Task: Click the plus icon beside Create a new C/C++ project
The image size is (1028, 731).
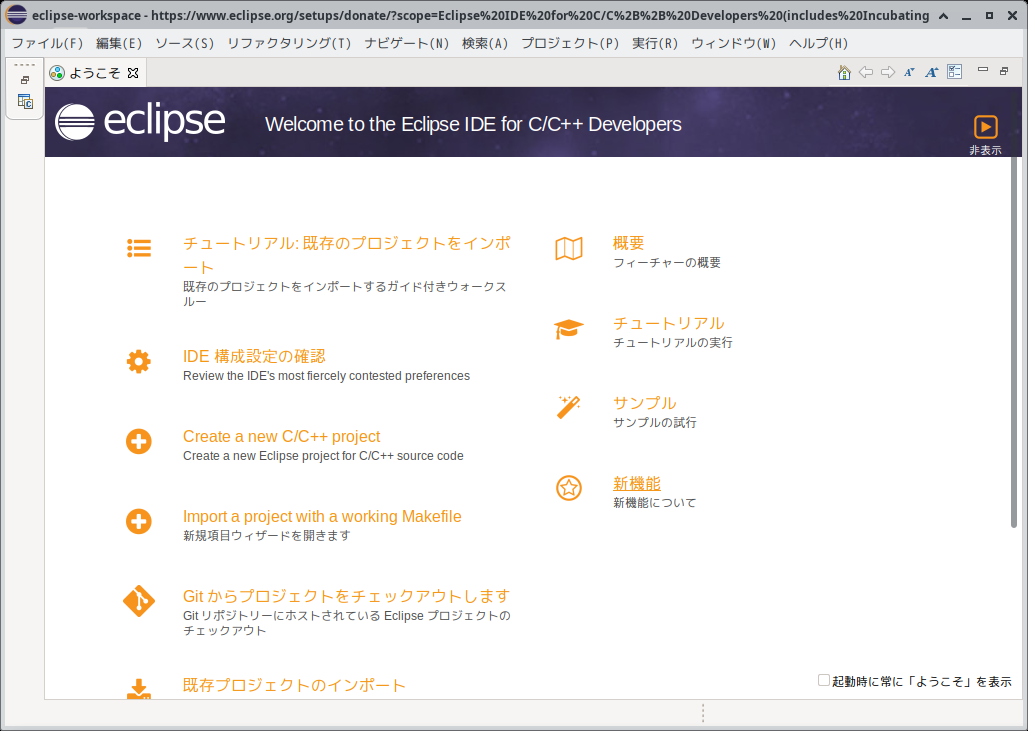Action: click(x=138, y=441)
